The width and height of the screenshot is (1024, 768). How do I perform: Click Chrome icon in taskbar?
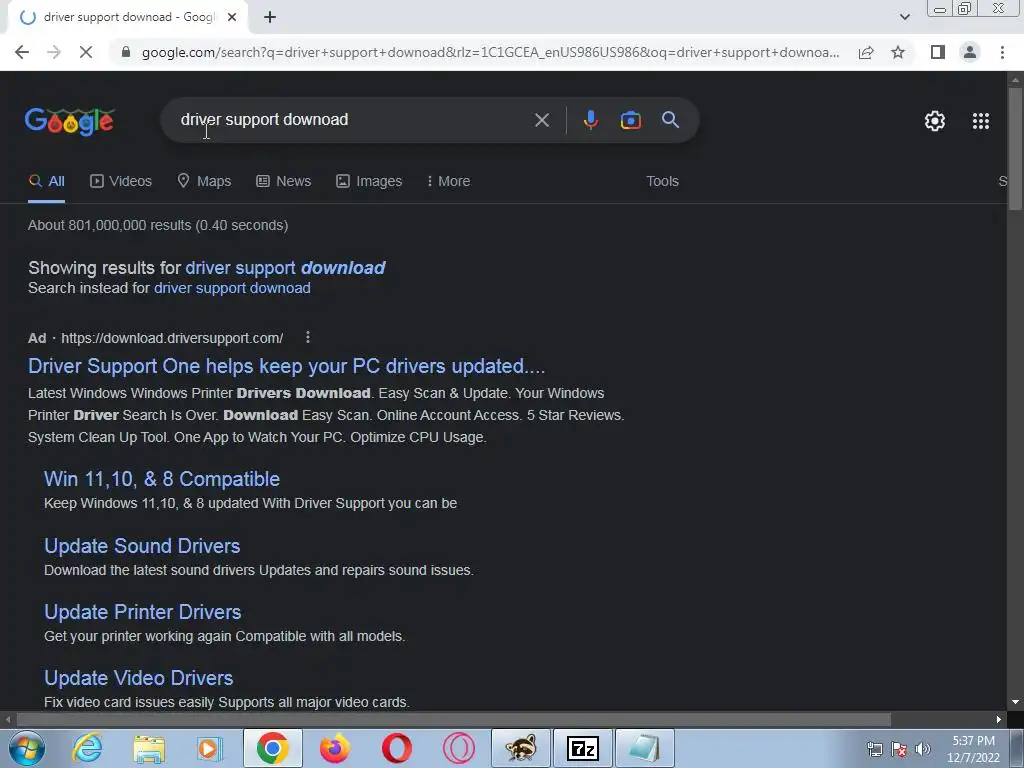pos(272,748)
